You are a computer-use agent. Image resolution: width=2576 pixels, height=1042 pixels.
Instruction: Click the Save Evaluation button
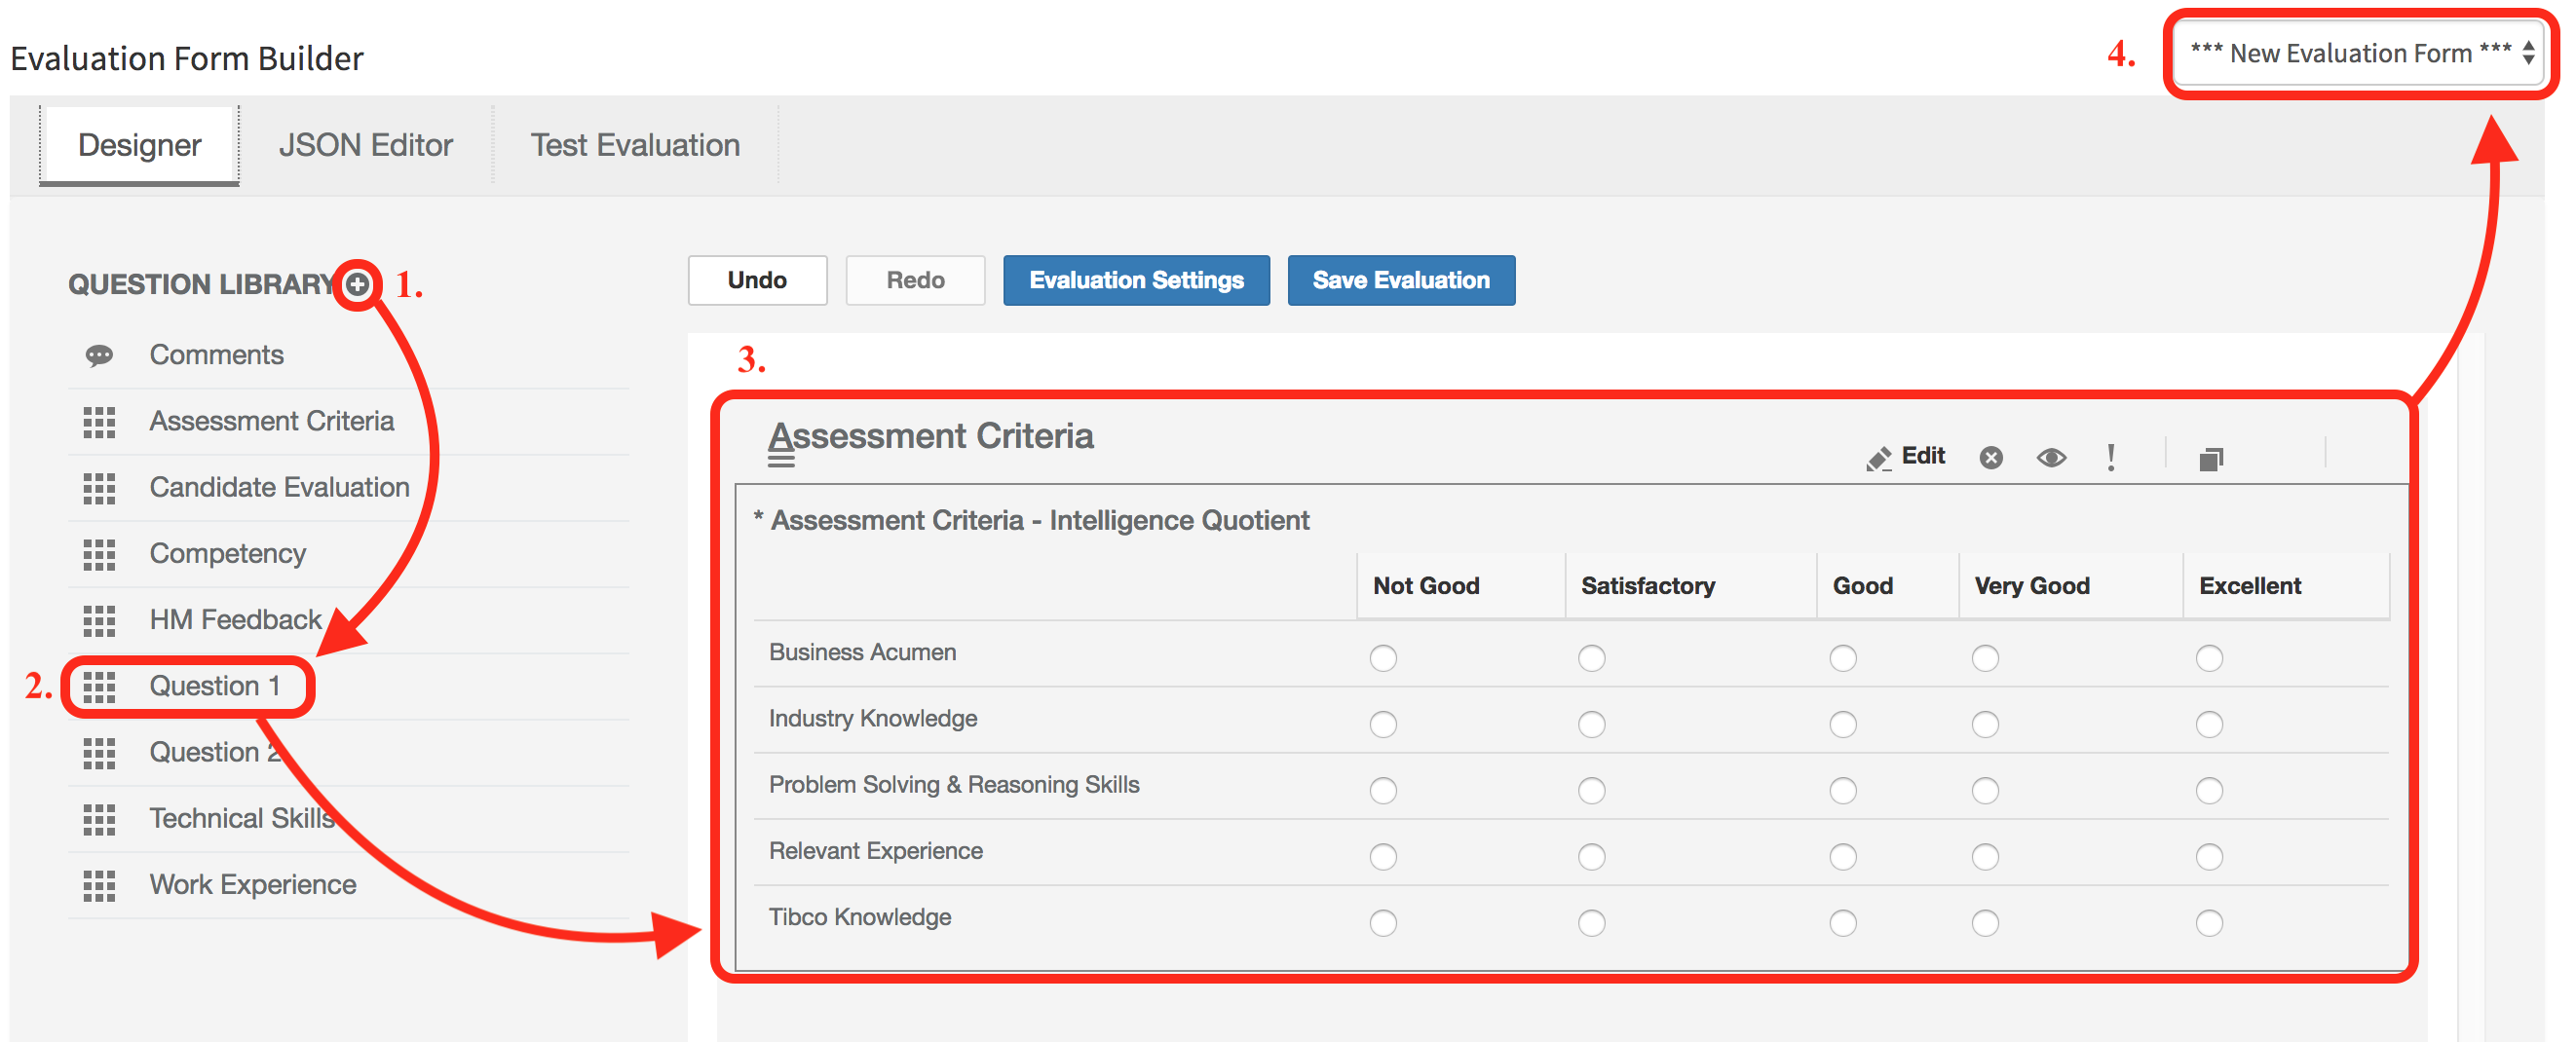pos(1401,280)
